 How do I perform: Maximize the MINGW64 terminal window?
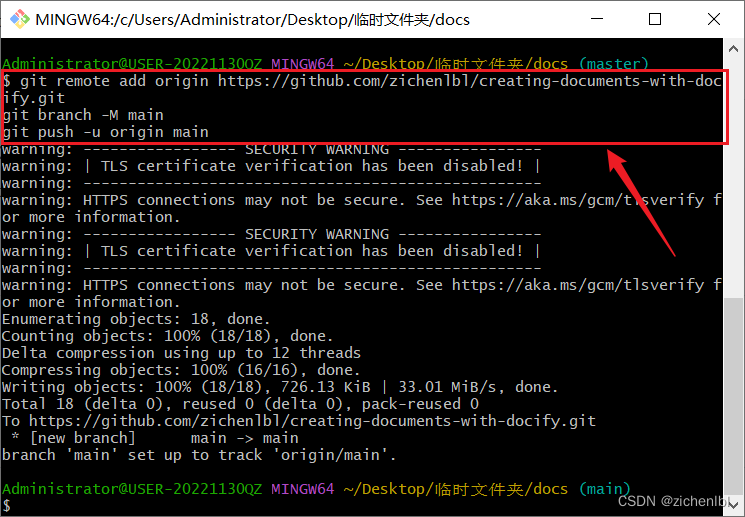(655, 19)
